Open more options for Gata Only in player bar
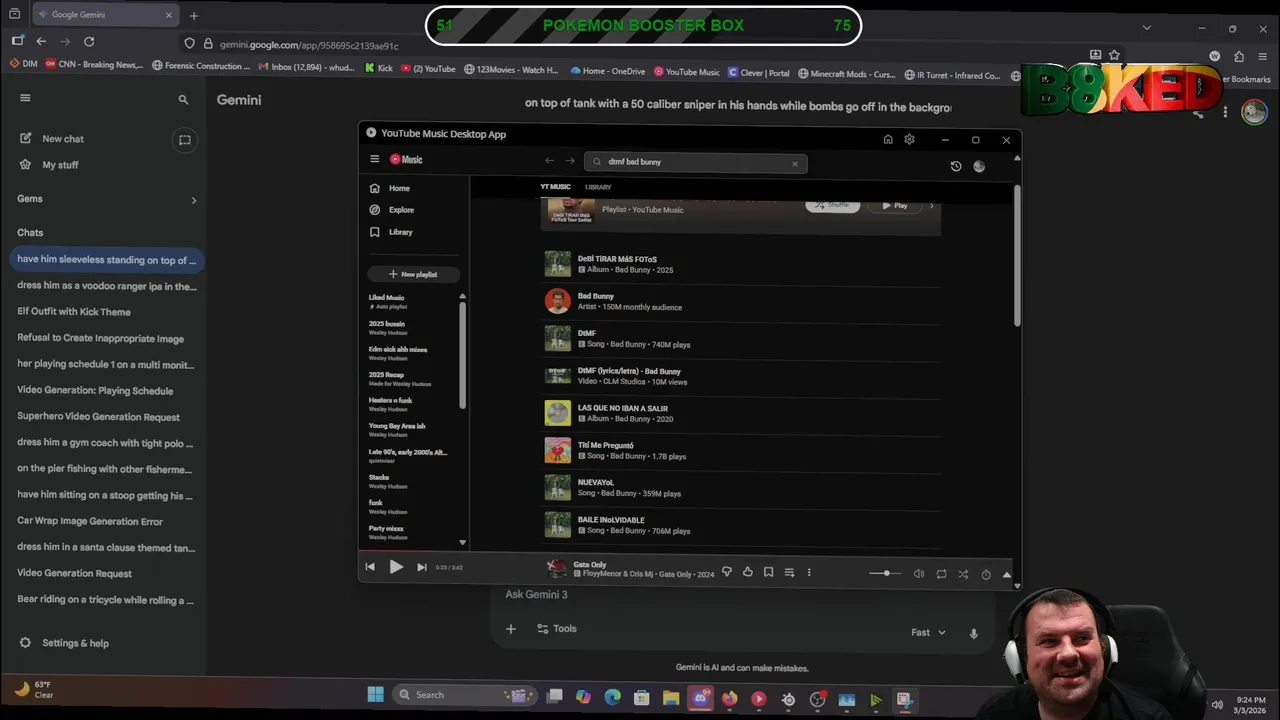The width and height of the screenshot is (1280, 720). pyautogui.click(x=809, y=572)
